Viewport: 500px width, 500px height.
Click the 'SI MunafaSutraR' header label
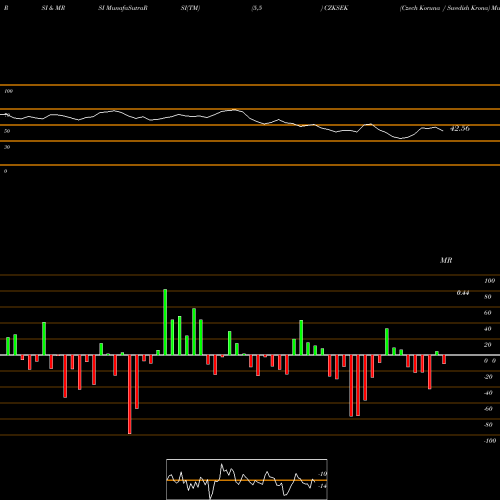(123, 8)
